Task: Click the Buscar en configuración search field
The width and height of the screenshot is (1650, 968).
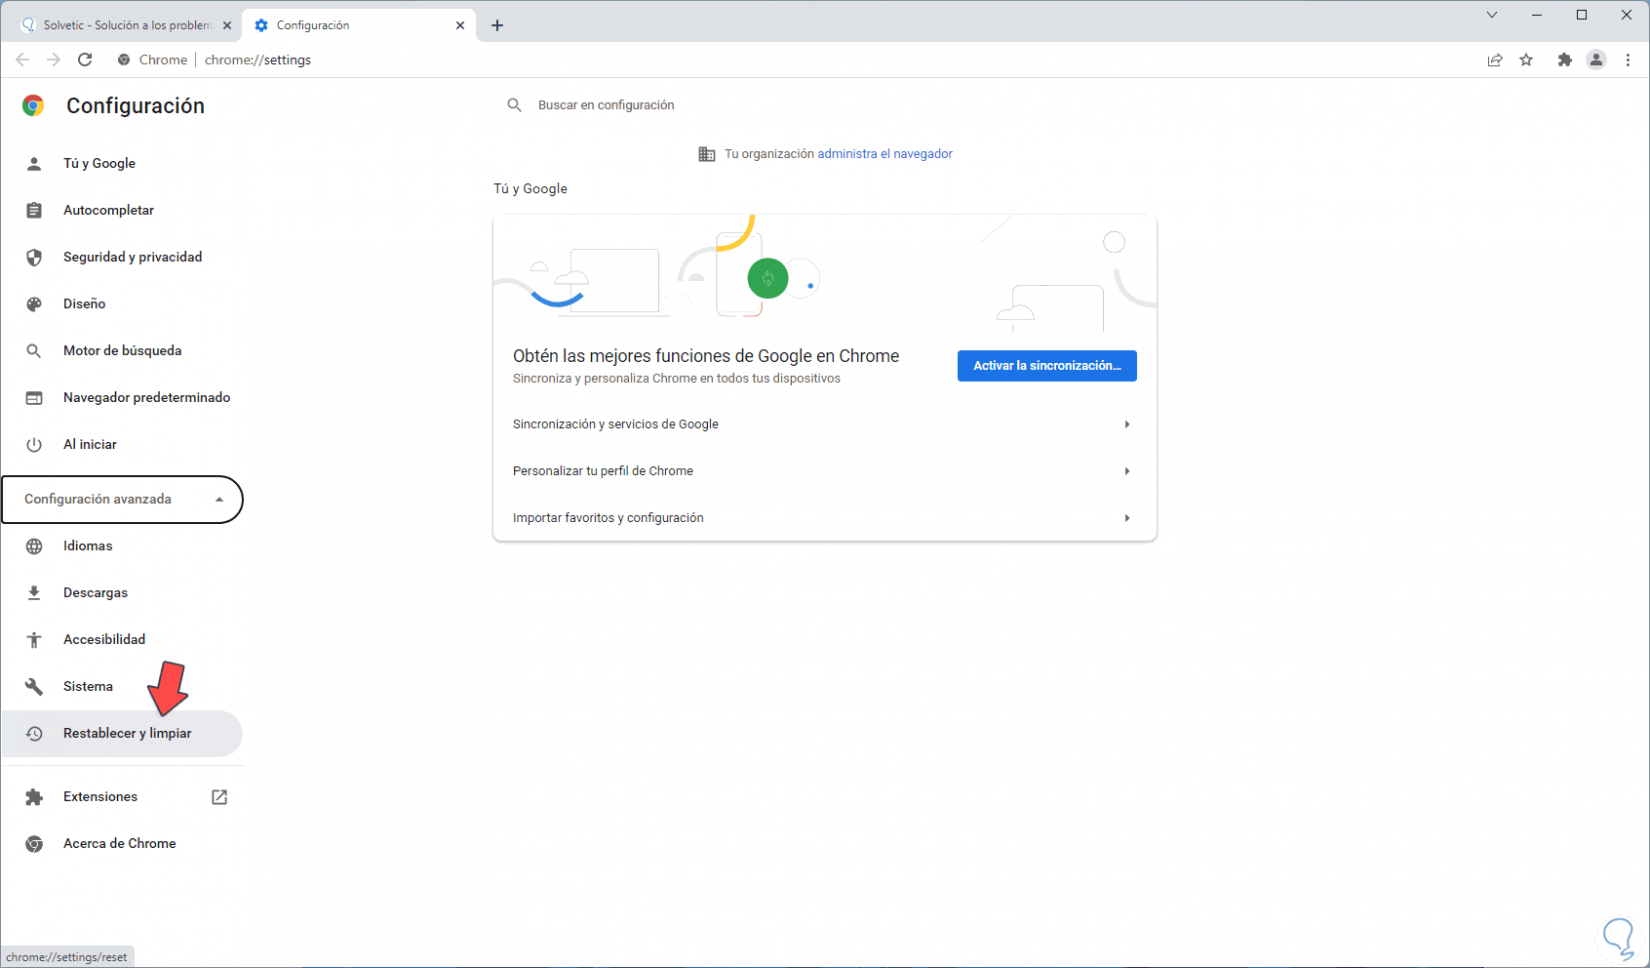Action: (x=824, y=105)
